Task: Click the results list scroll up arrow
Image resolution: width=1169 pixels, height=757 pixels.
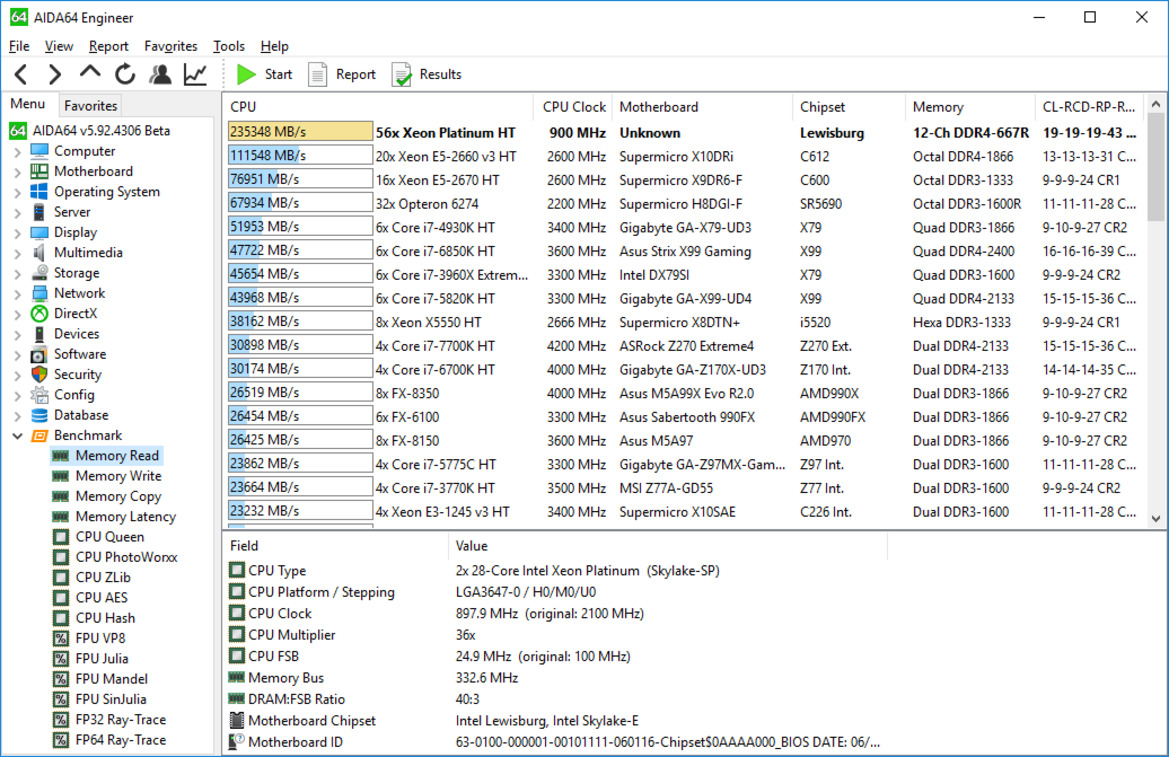Action: tap(1156, 104)
